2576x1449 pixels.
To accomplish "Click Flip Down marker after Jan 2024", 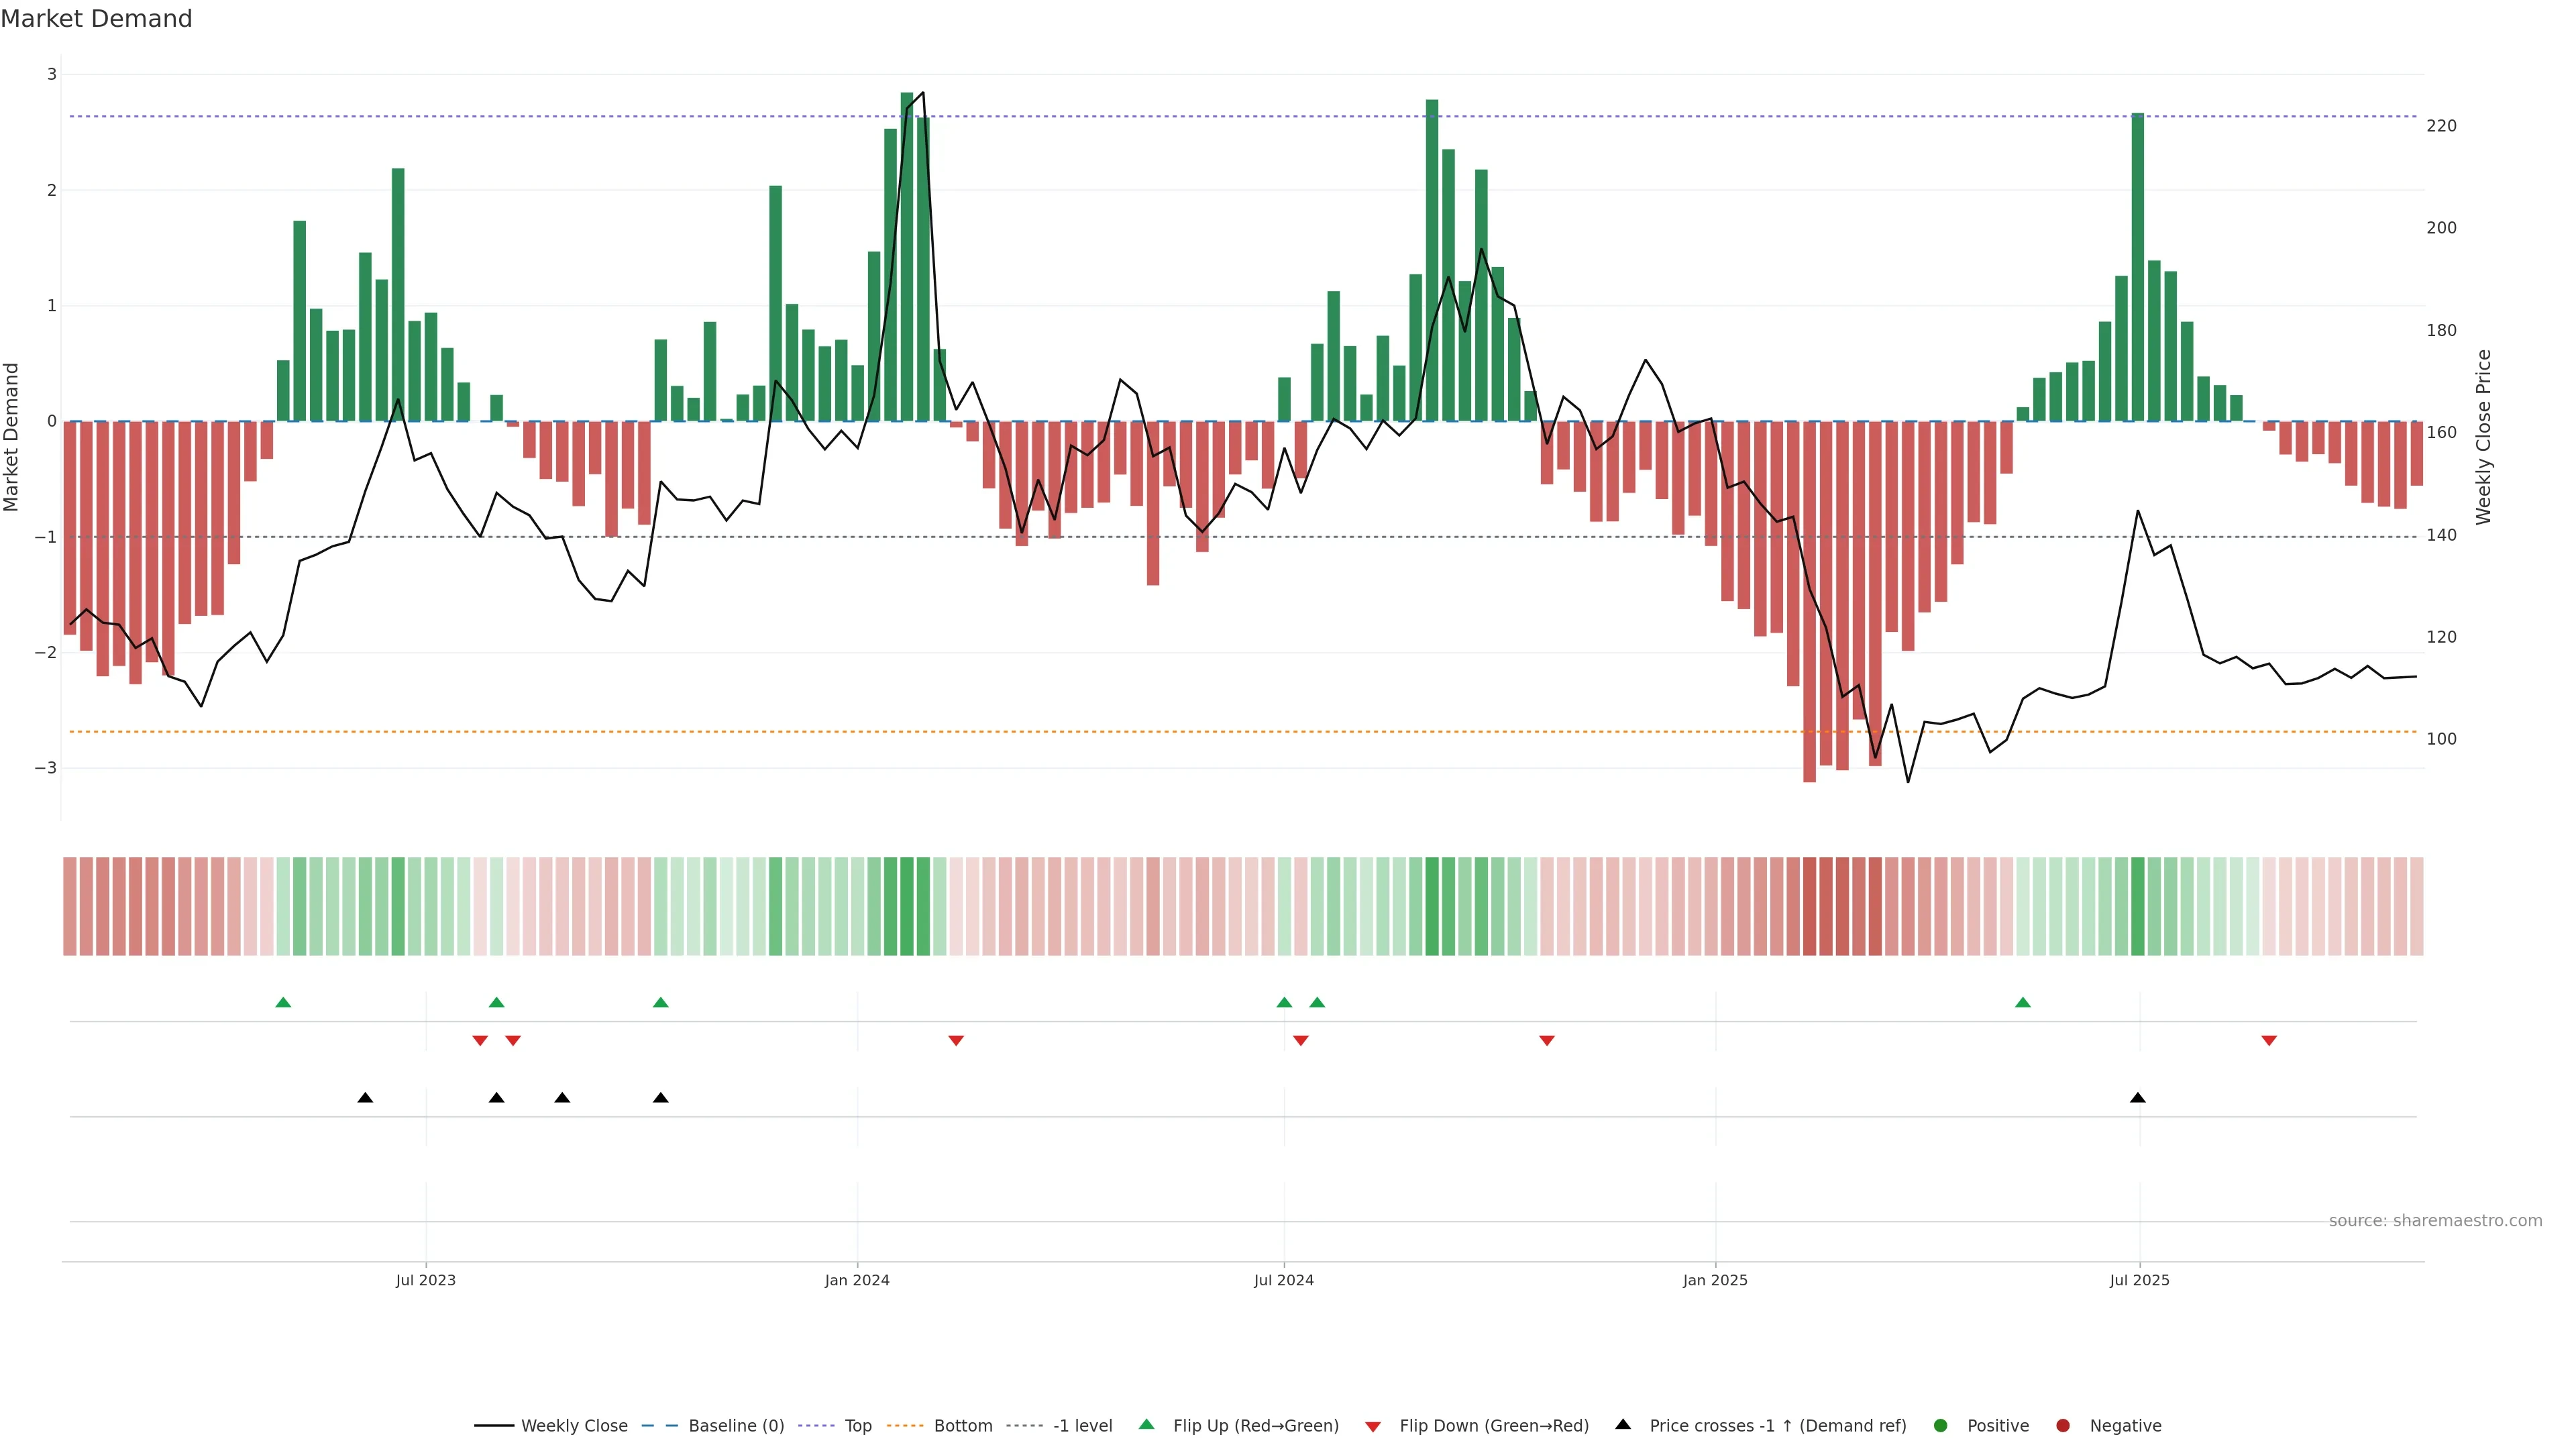I will [956, 1041].
